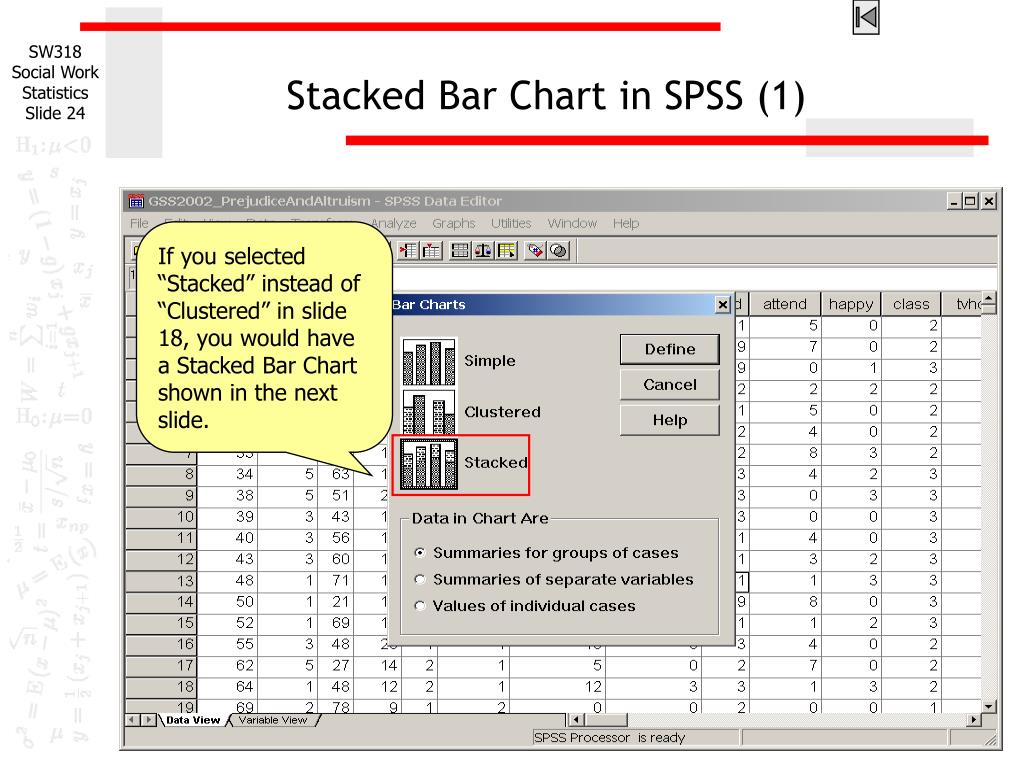Viewport: 1024px width, 768px height.
Task: Open the Help menu in menu bar
Action: tap(626, 223)
